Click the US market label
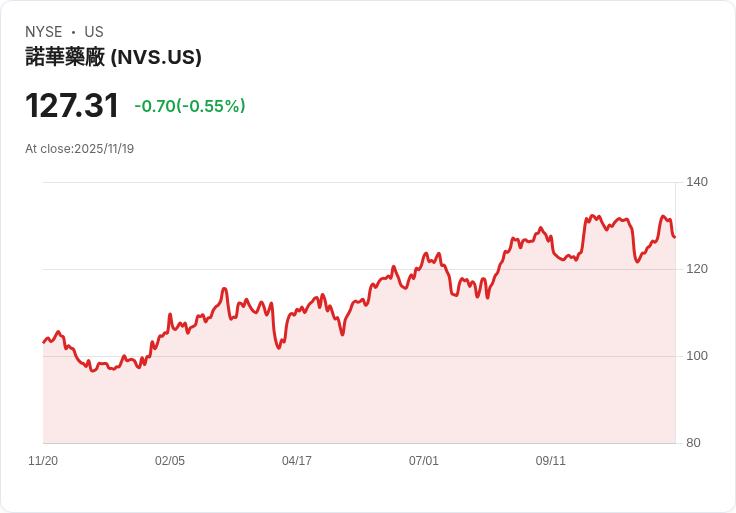 pos(94,32)
